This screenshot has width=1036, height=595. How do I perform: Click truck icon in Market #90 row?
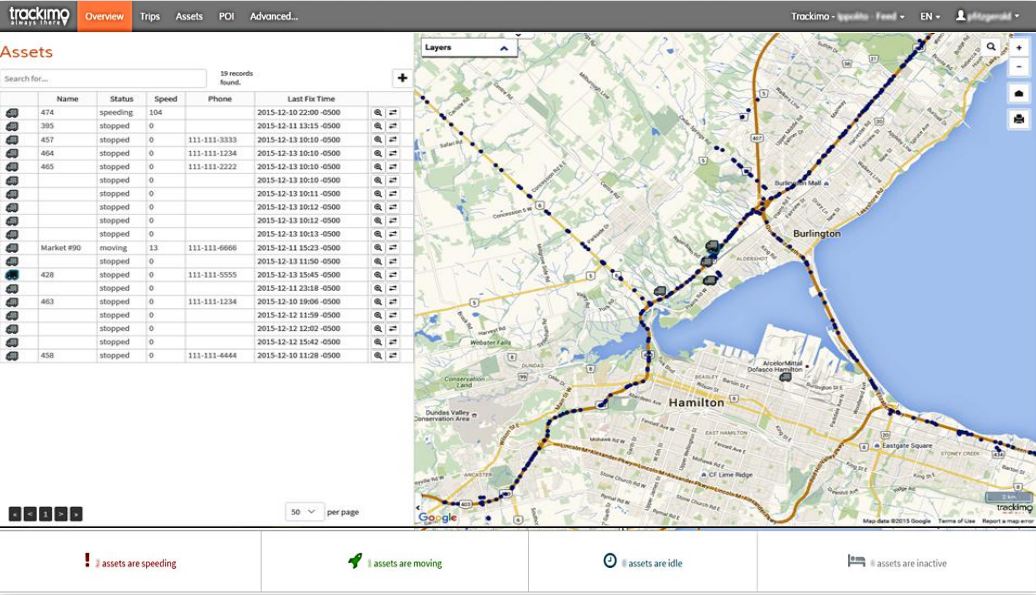coord(12,248)
